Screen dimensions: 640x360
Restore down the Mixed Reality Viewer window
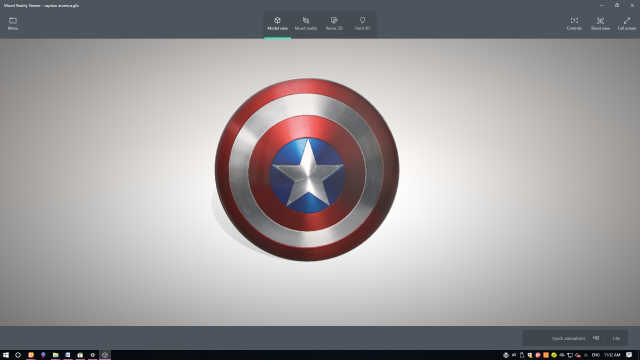tap(617, 5)
